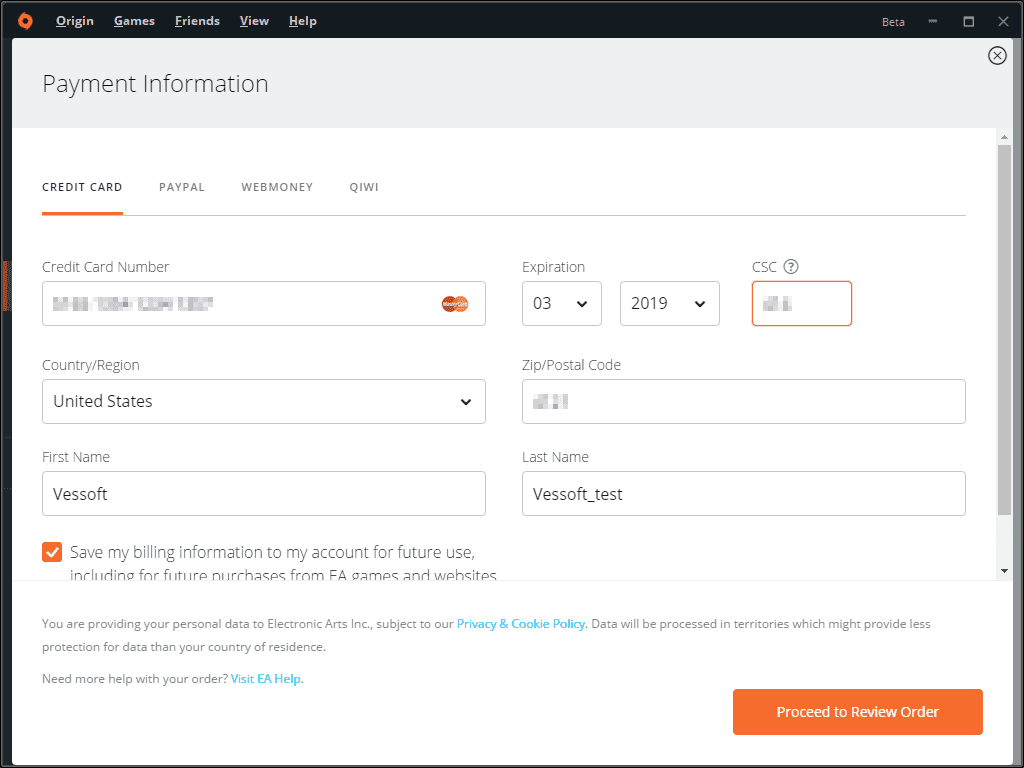Maximize the Origin window
Image resolution: width=1024 pixels, height=768 pixels.
click(968, 21)
